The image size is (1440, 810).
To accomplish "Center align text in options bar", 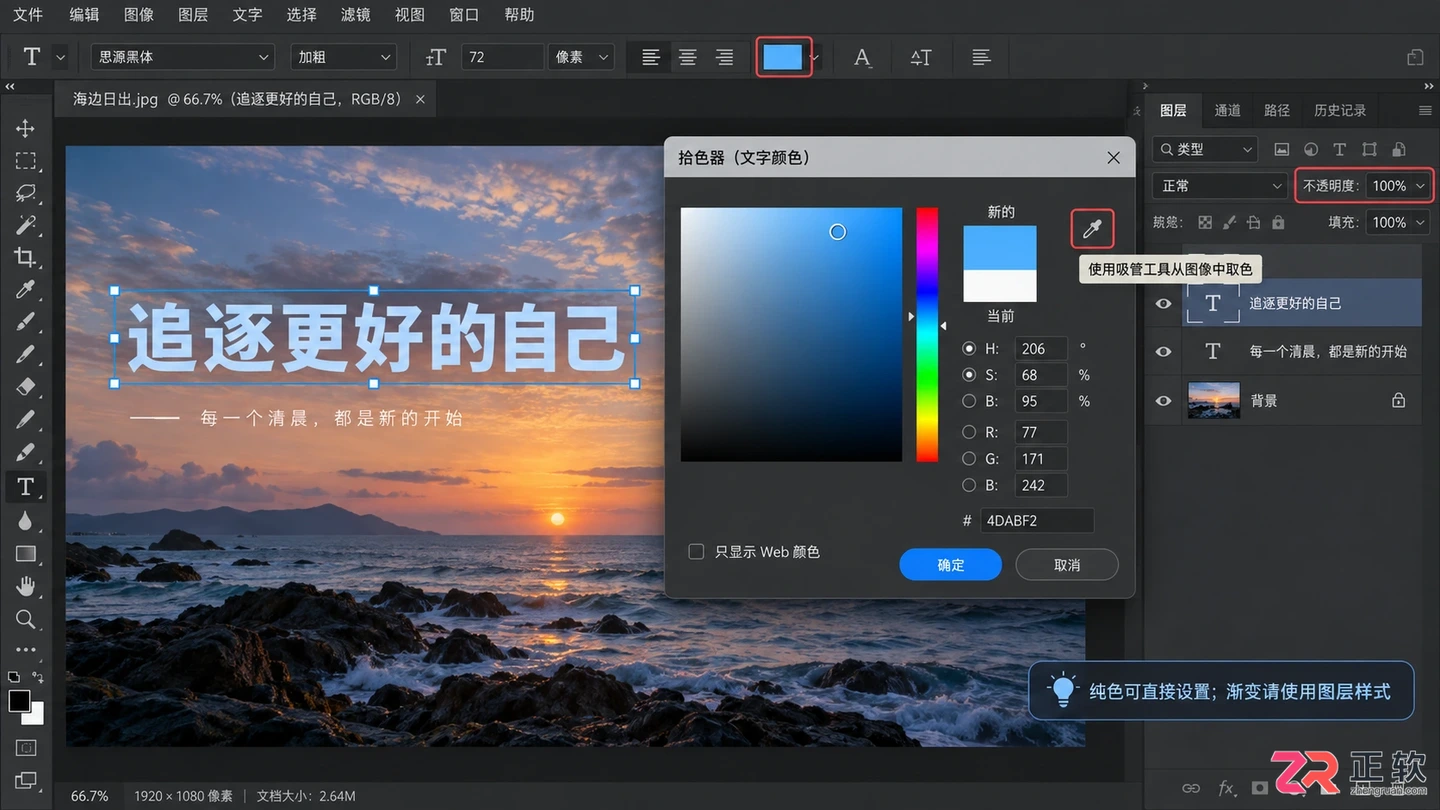I will (688, 58).
